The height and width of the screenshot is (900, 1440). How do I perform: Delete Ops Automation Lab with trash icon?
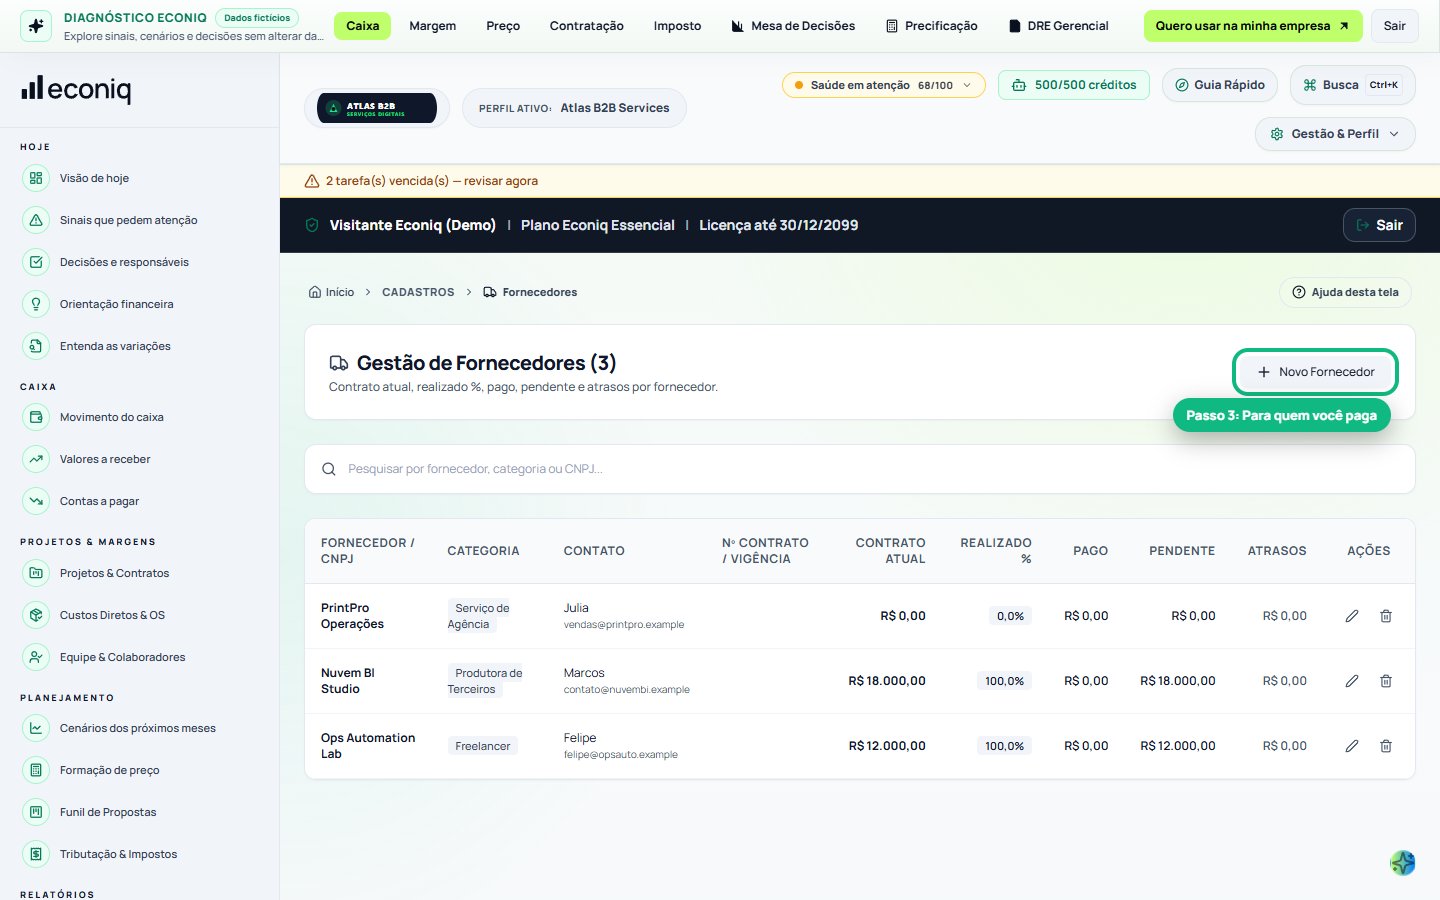(x=1386, y=746)
